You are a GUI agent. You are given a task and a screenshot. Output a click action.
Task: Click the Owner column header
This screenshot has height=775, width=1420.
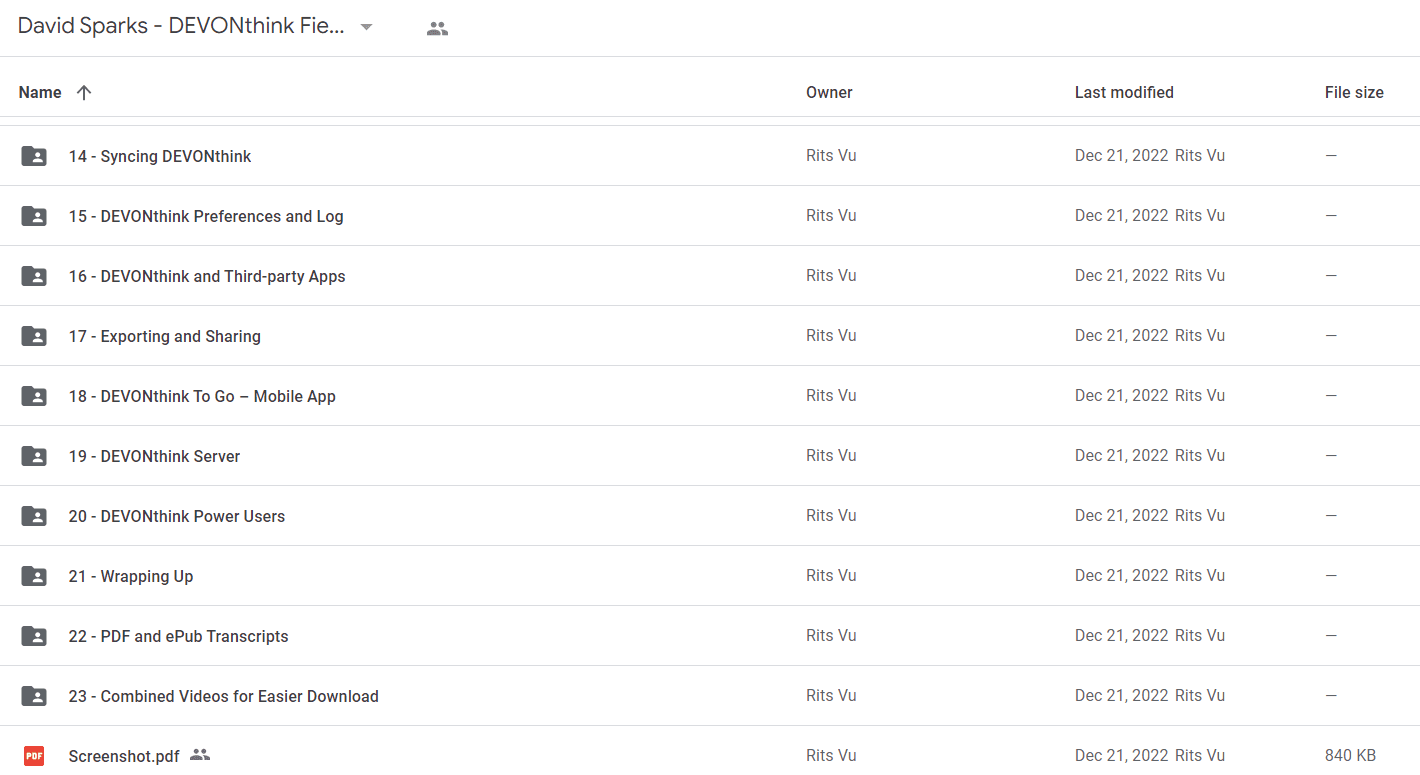point(829,92)
